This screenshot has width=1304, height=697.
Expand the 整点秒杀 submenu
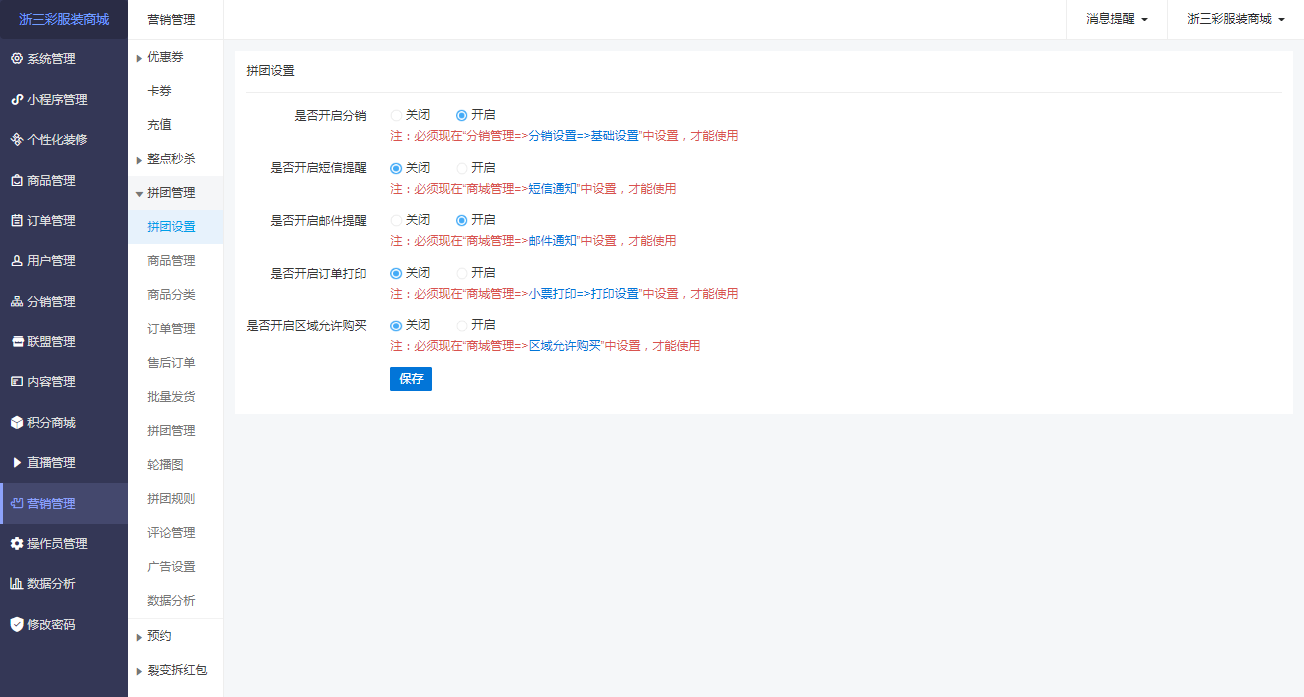(175, 159)
